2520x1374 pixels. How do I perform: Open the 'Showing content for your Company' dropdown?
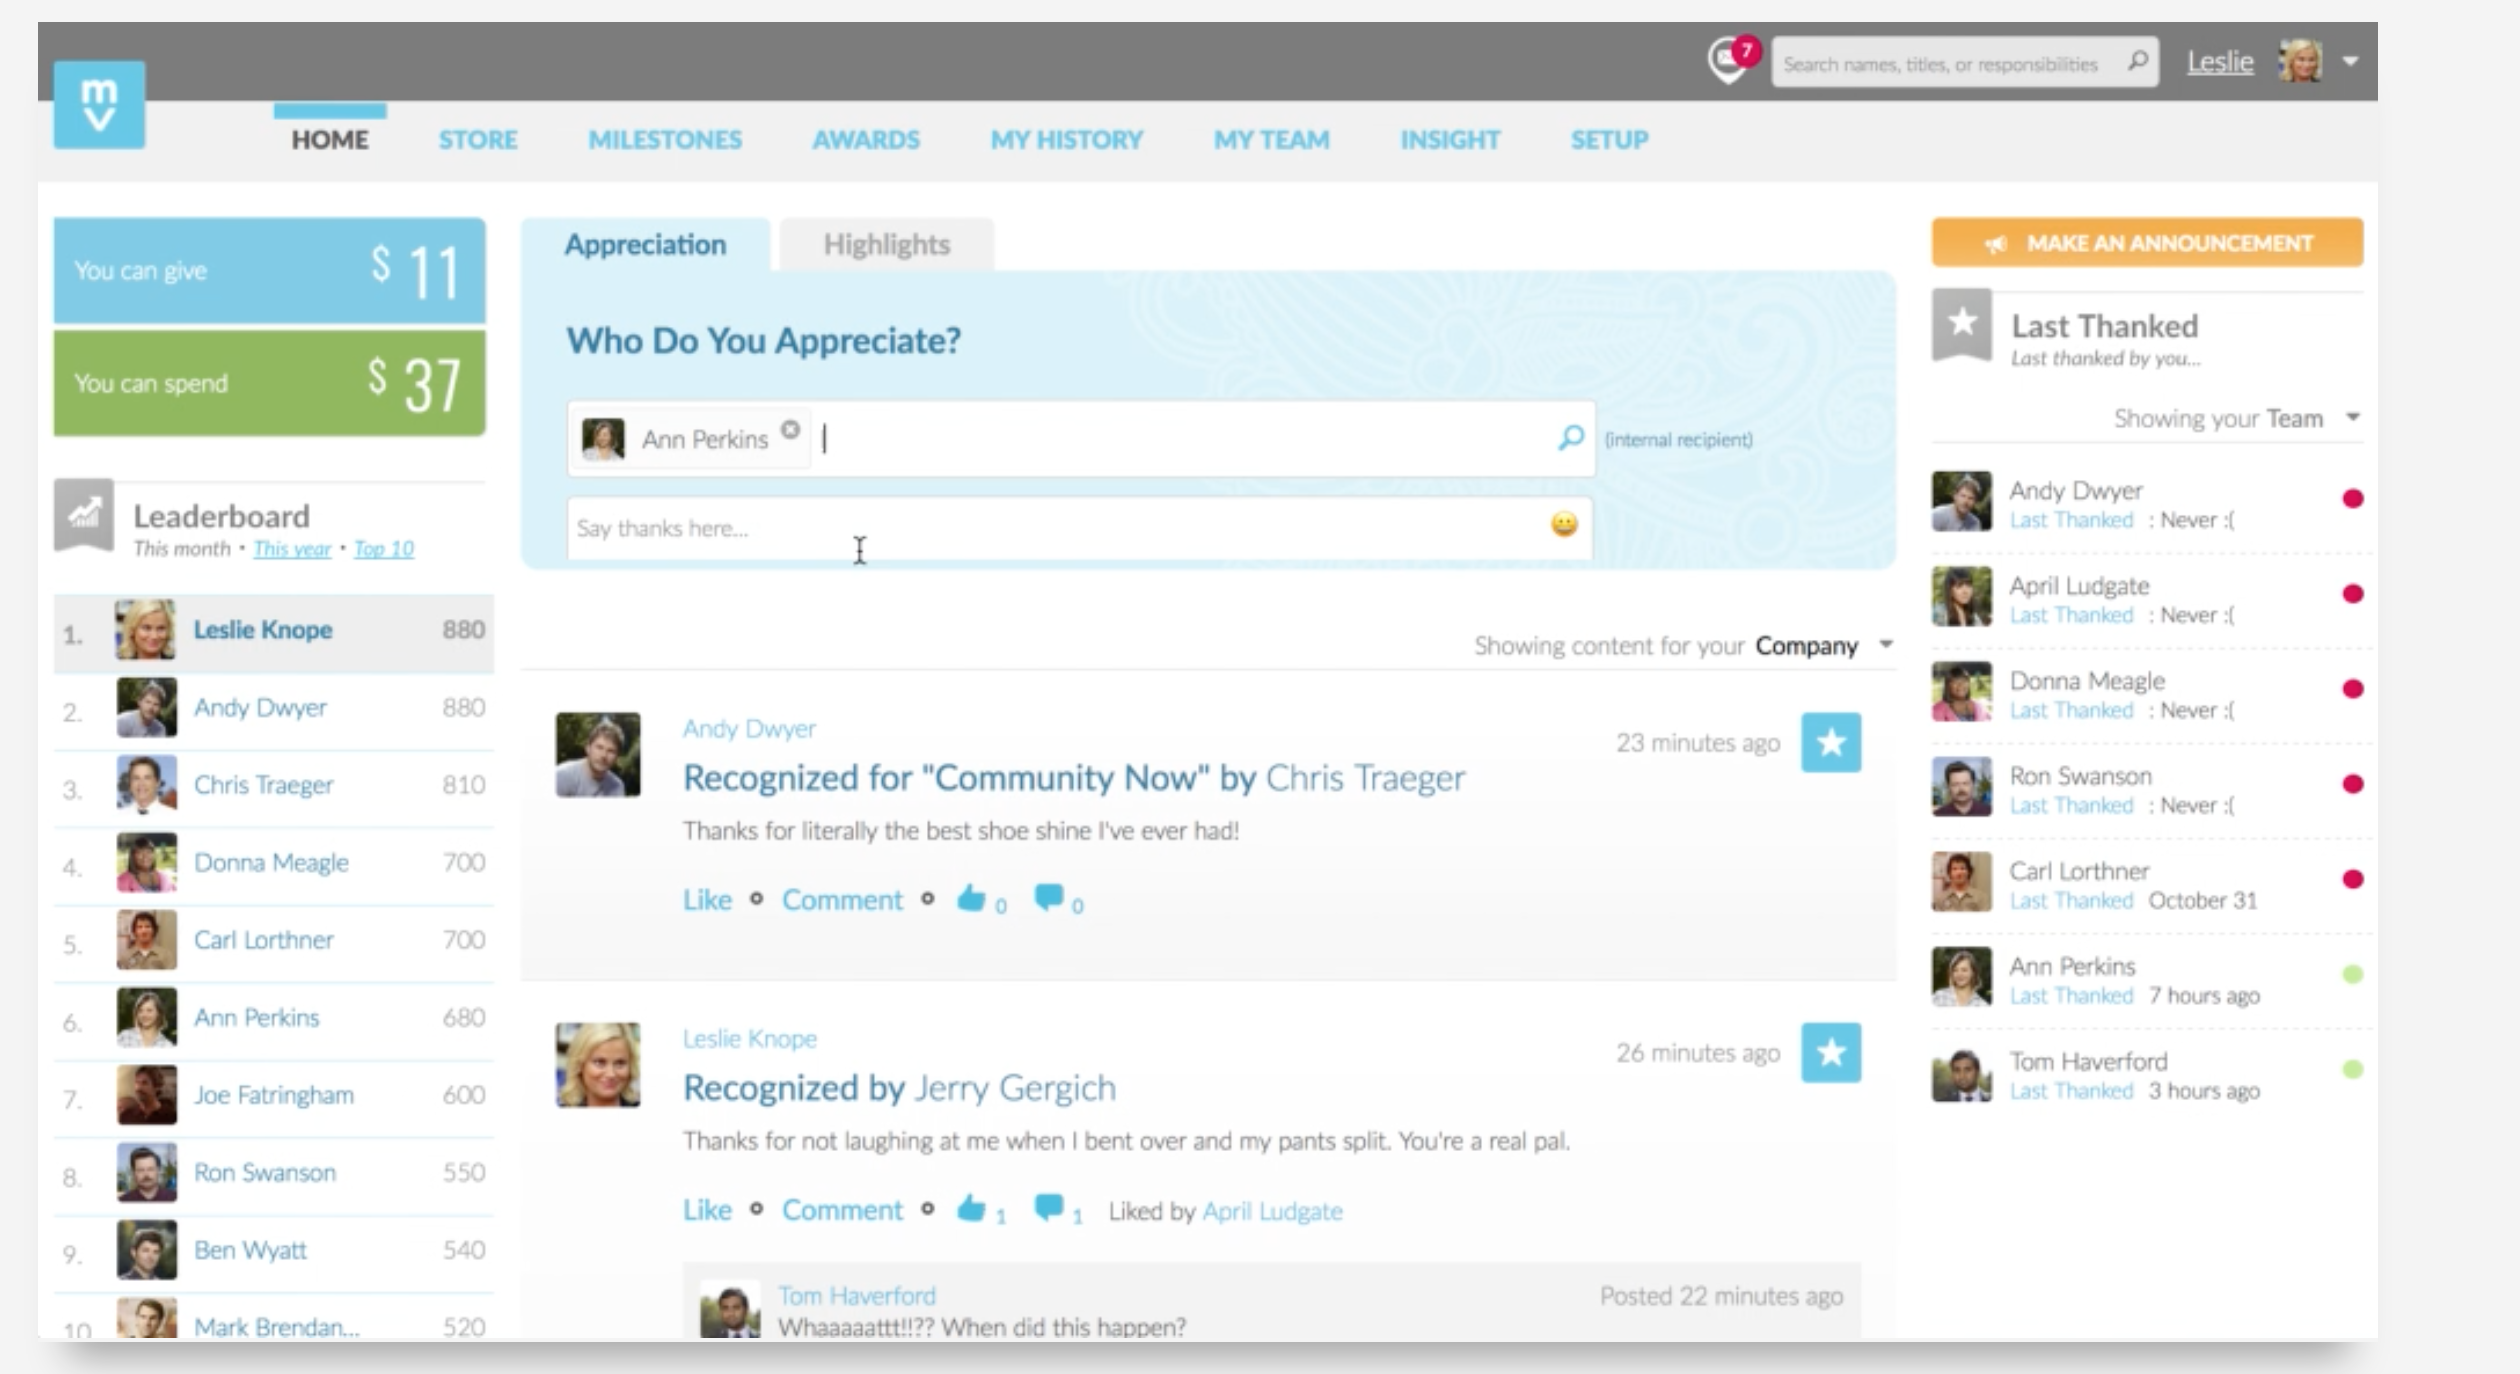[1885, 644]
